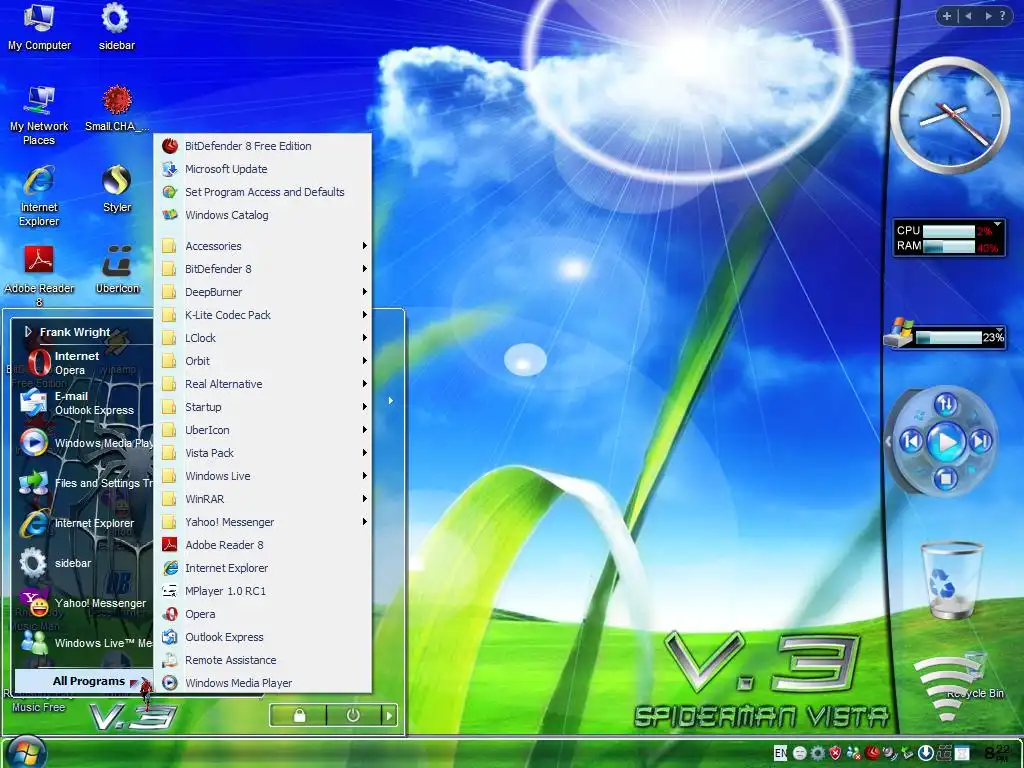
Task: Click the media gadget previous track button
Action: 912,442
